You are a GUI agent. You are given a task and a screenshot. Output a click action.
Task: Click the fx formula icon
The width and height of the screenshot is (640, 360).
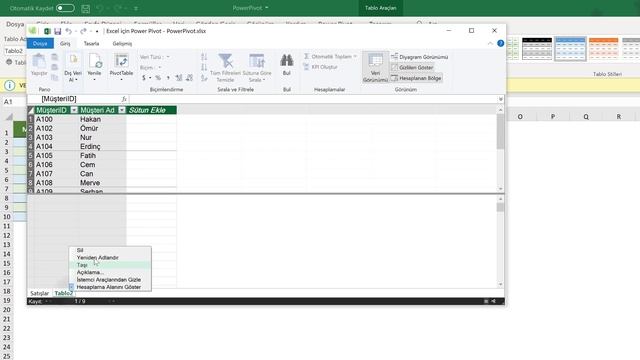(124, 99)
